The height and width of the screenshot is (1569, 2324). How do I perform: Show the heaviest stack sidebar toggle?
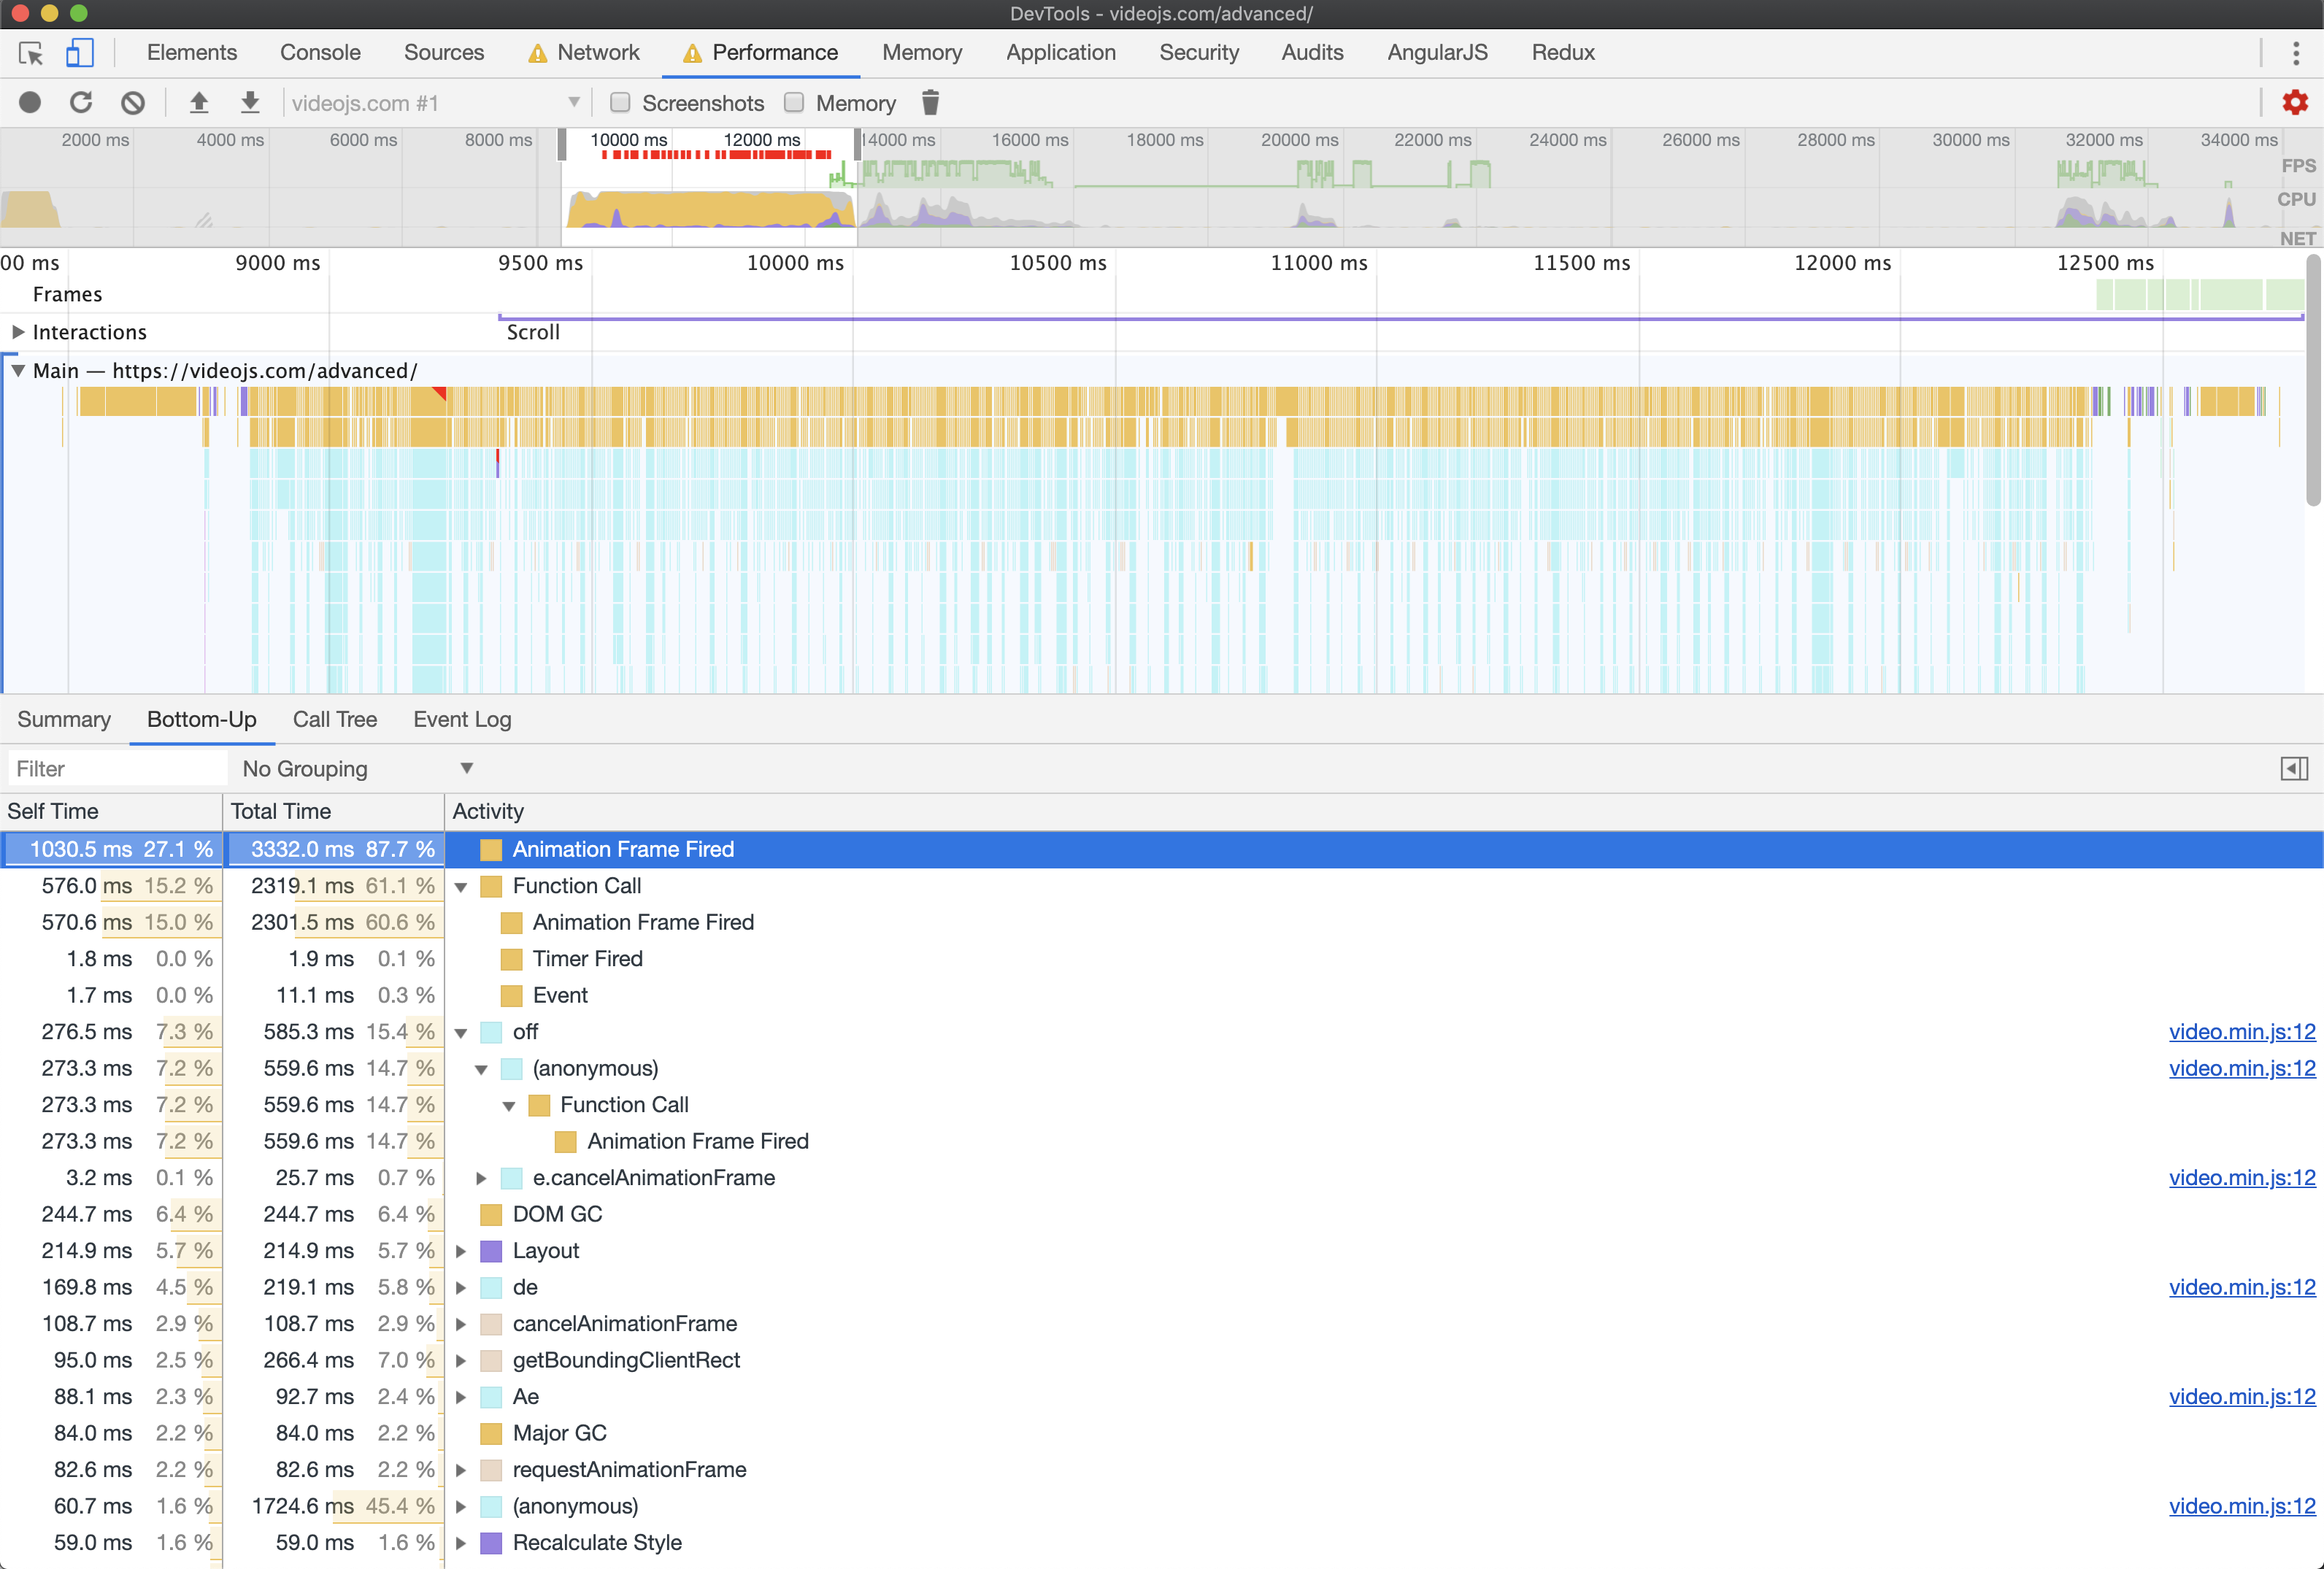click(x=2294, y=769)
